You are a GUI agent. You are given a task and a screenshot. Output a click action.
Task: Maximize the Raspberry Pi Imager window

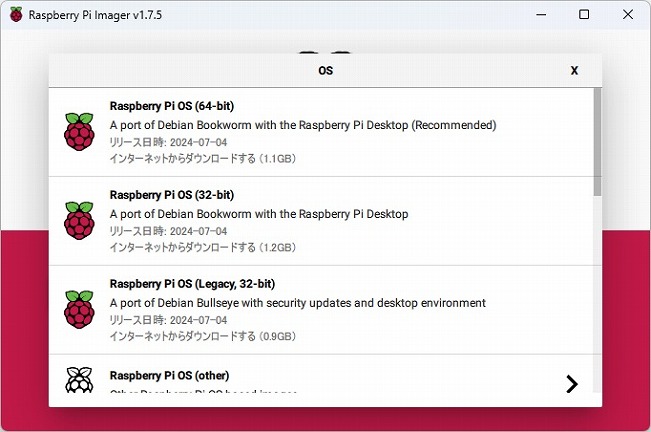(x=584, y=15)
